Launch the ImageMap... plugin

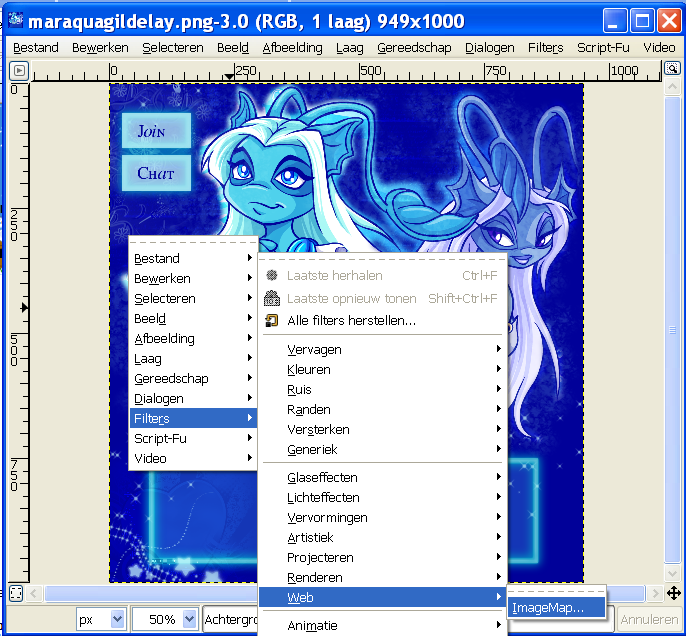tap(556, 608)
